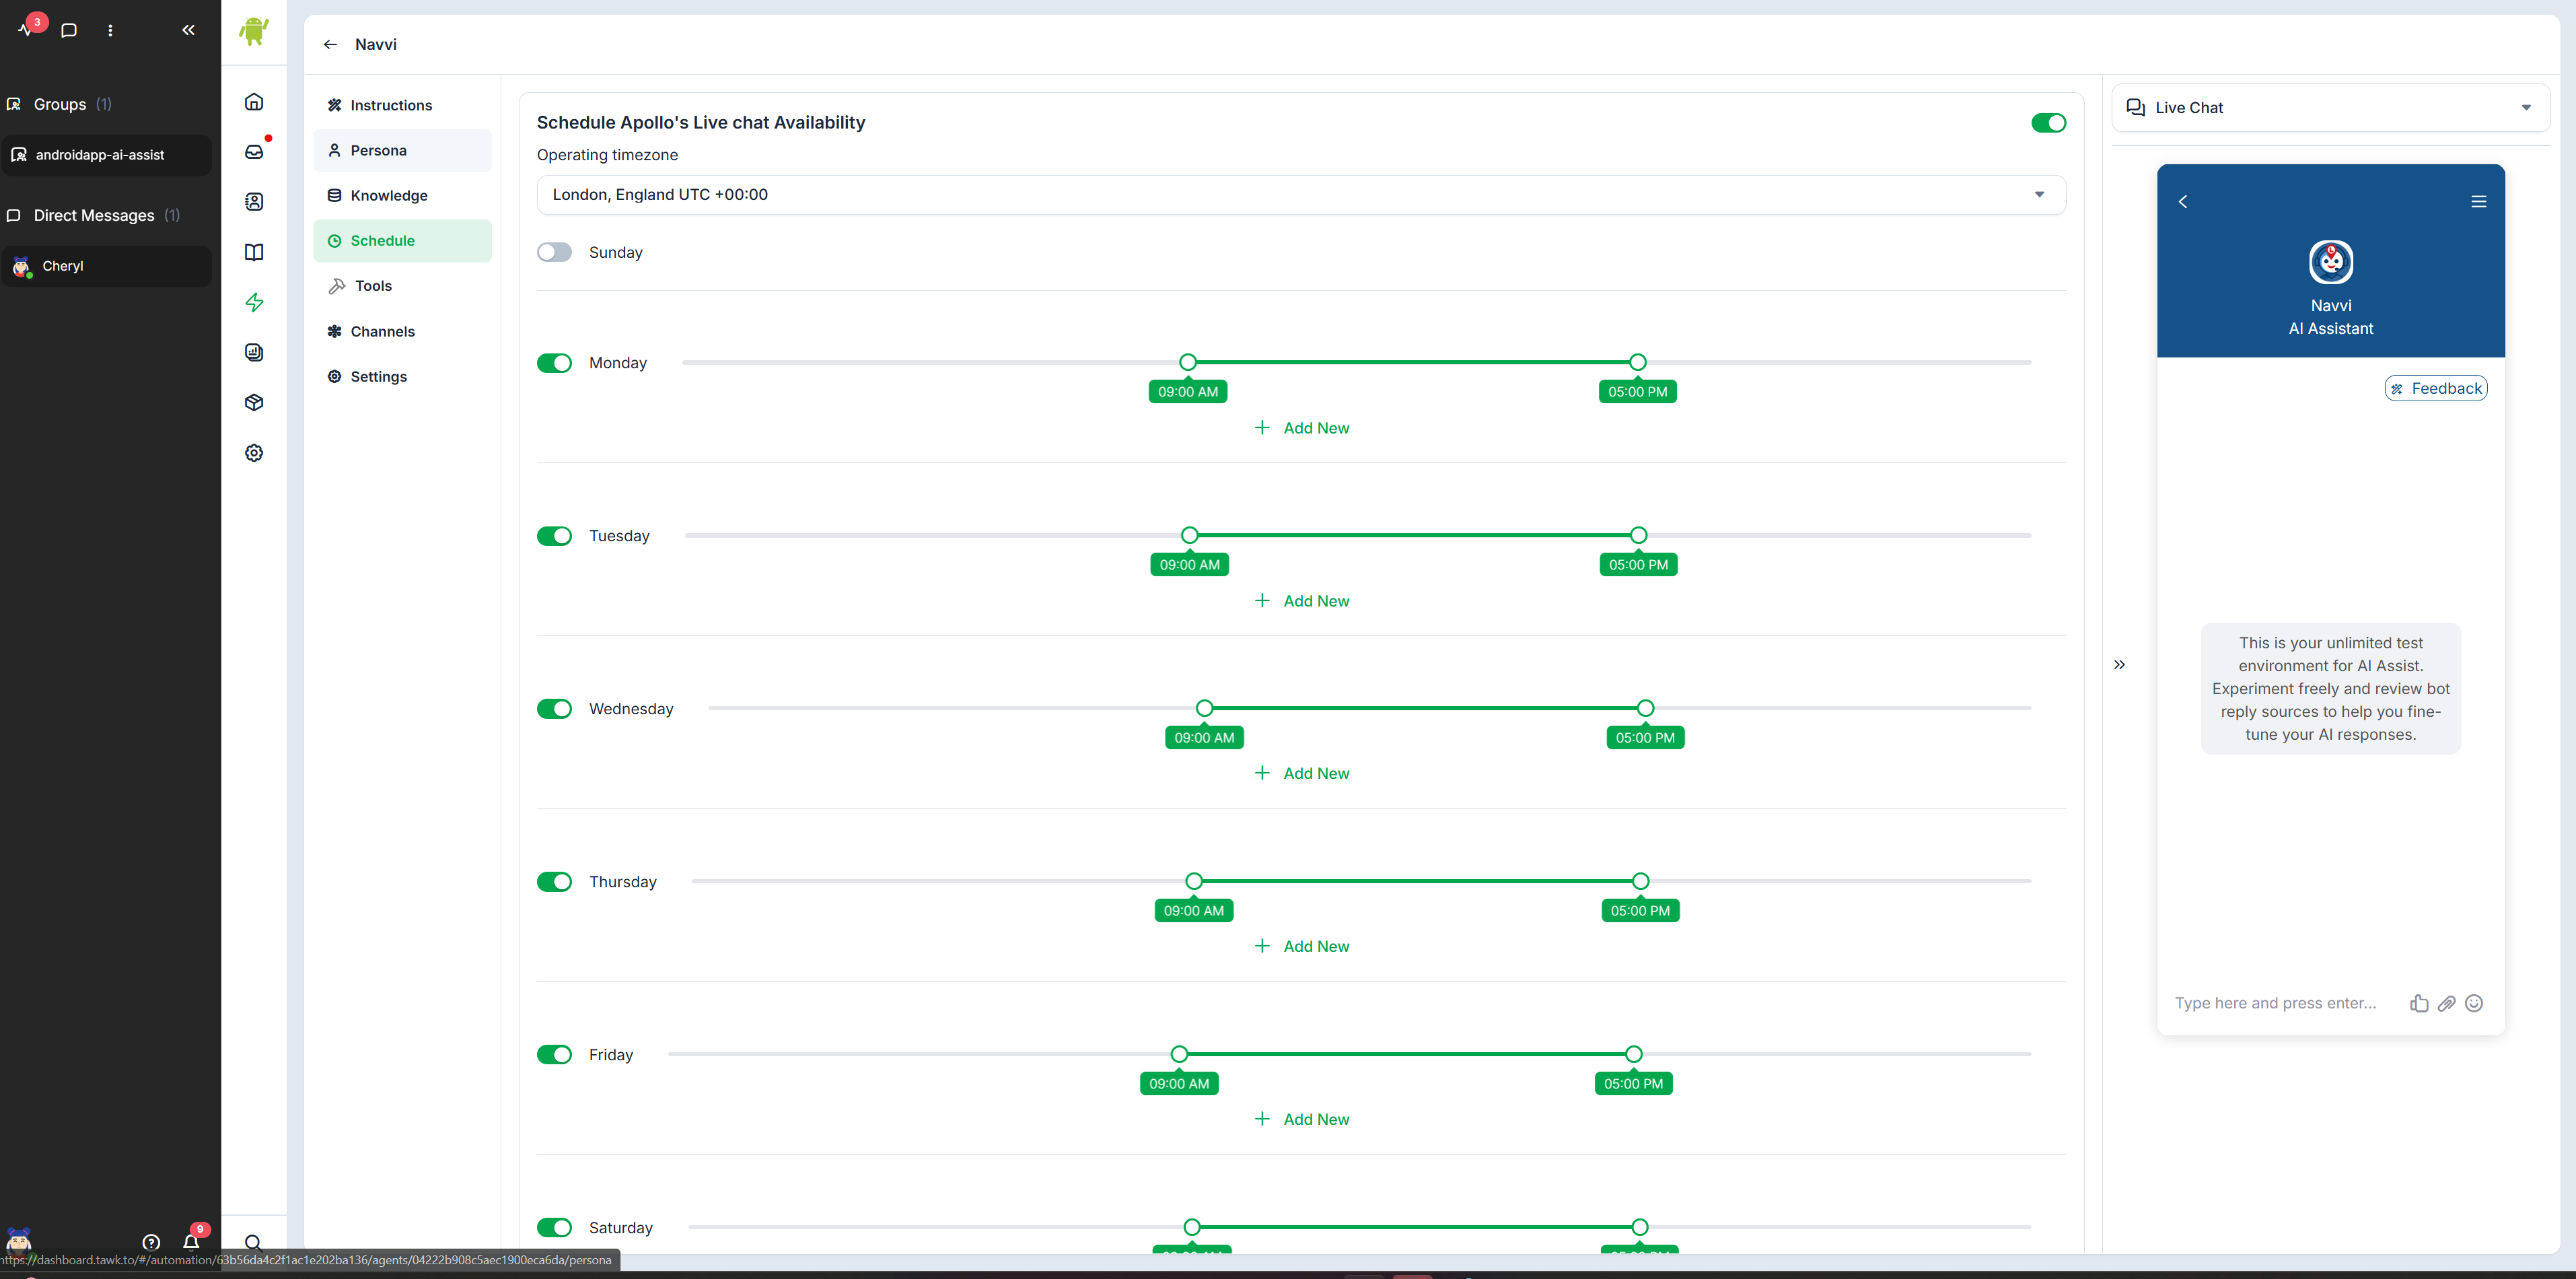Click the emoji icon in chat input
Viewport: 2576px width, 1279px height.
pos(2473,1003)
